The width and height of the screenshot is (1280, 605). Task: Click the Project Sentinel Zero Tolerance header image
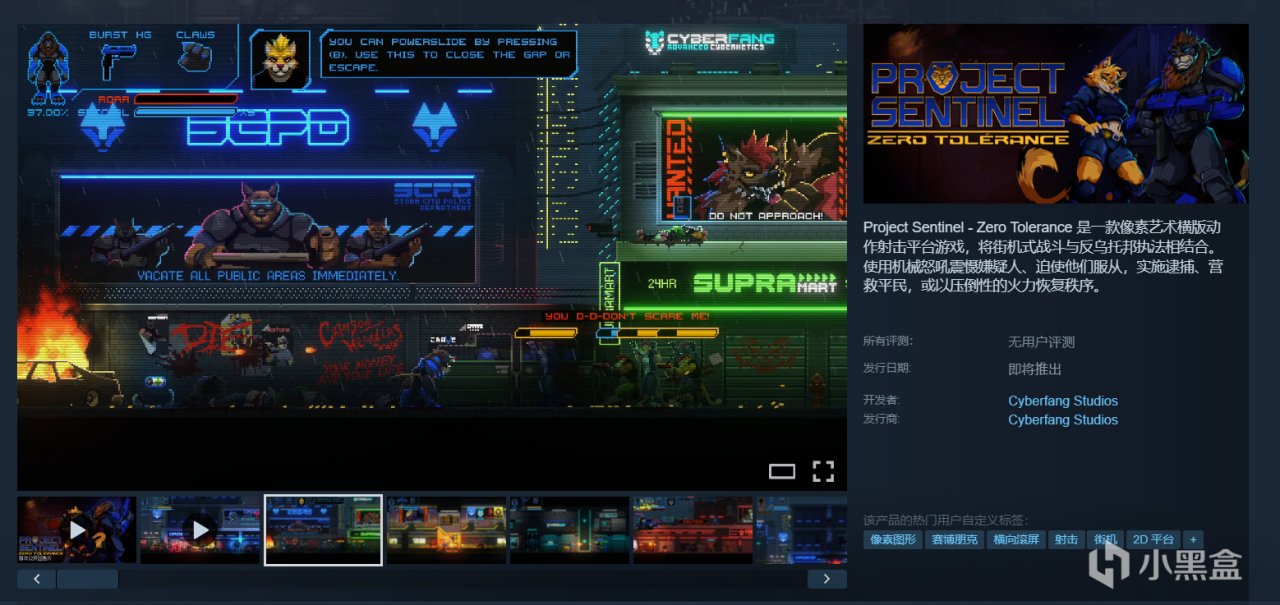1056,114
